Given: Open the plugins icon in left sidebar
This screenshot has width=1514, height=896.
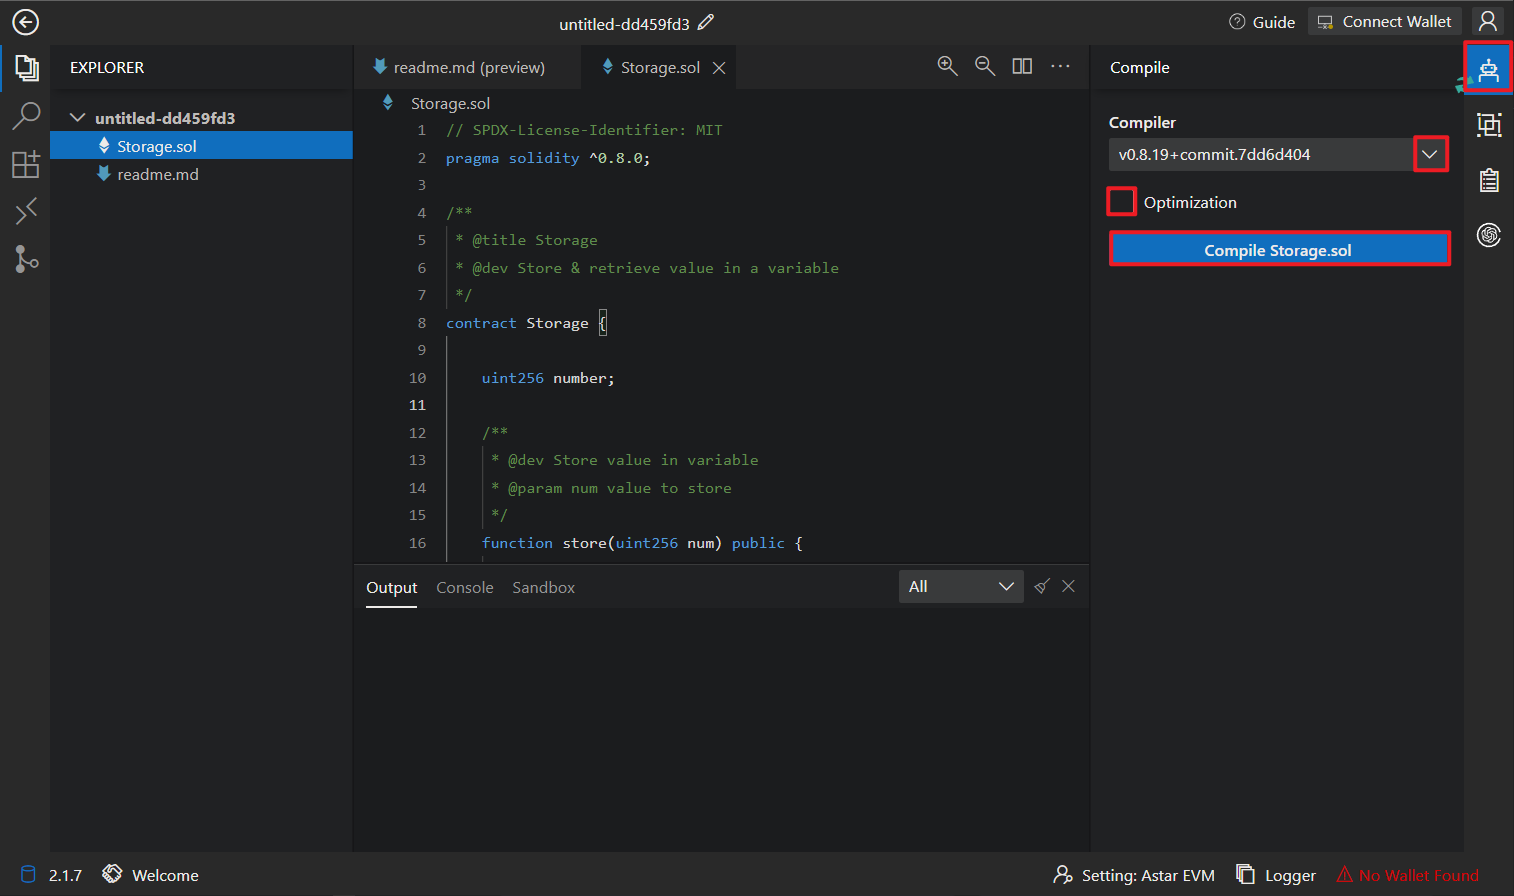Looking at the screenshot, I should pos(26,164).
